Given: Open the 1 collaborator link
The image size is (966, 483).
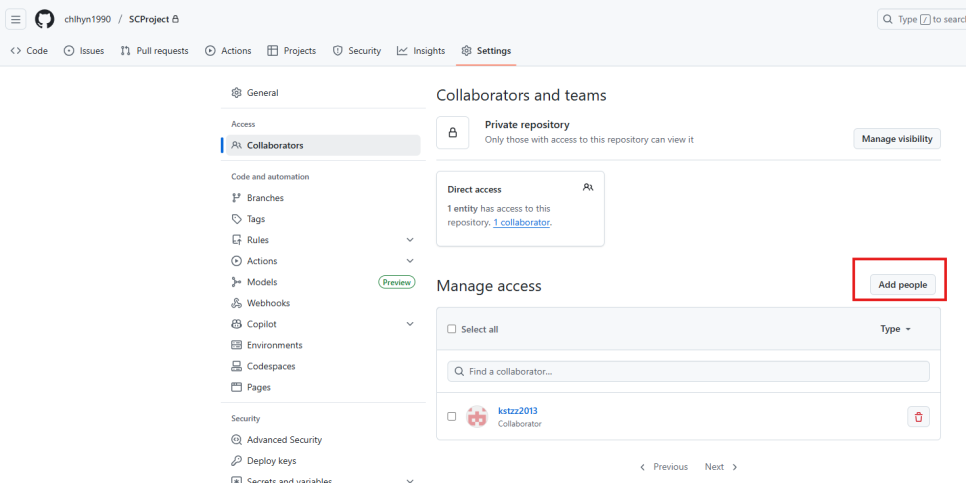Looking at the screenshot, I should coord(521,222).
